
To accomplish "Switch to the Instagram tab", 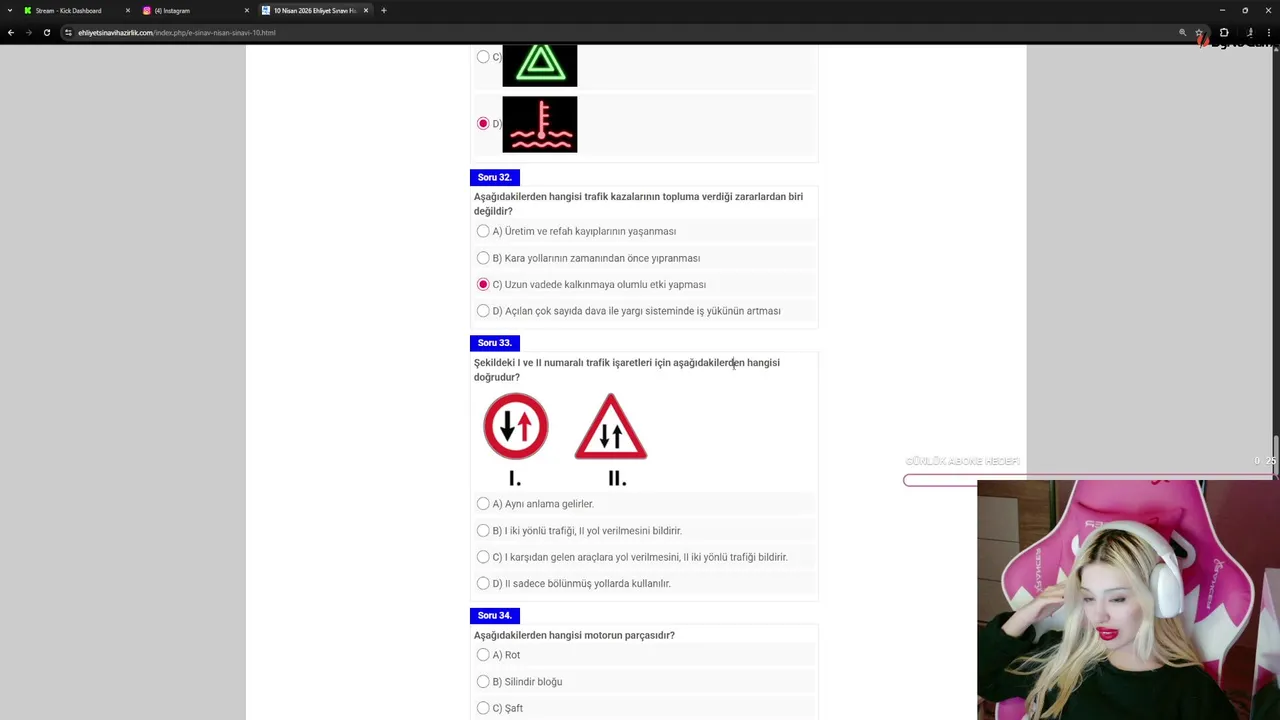I will (195, 10).
